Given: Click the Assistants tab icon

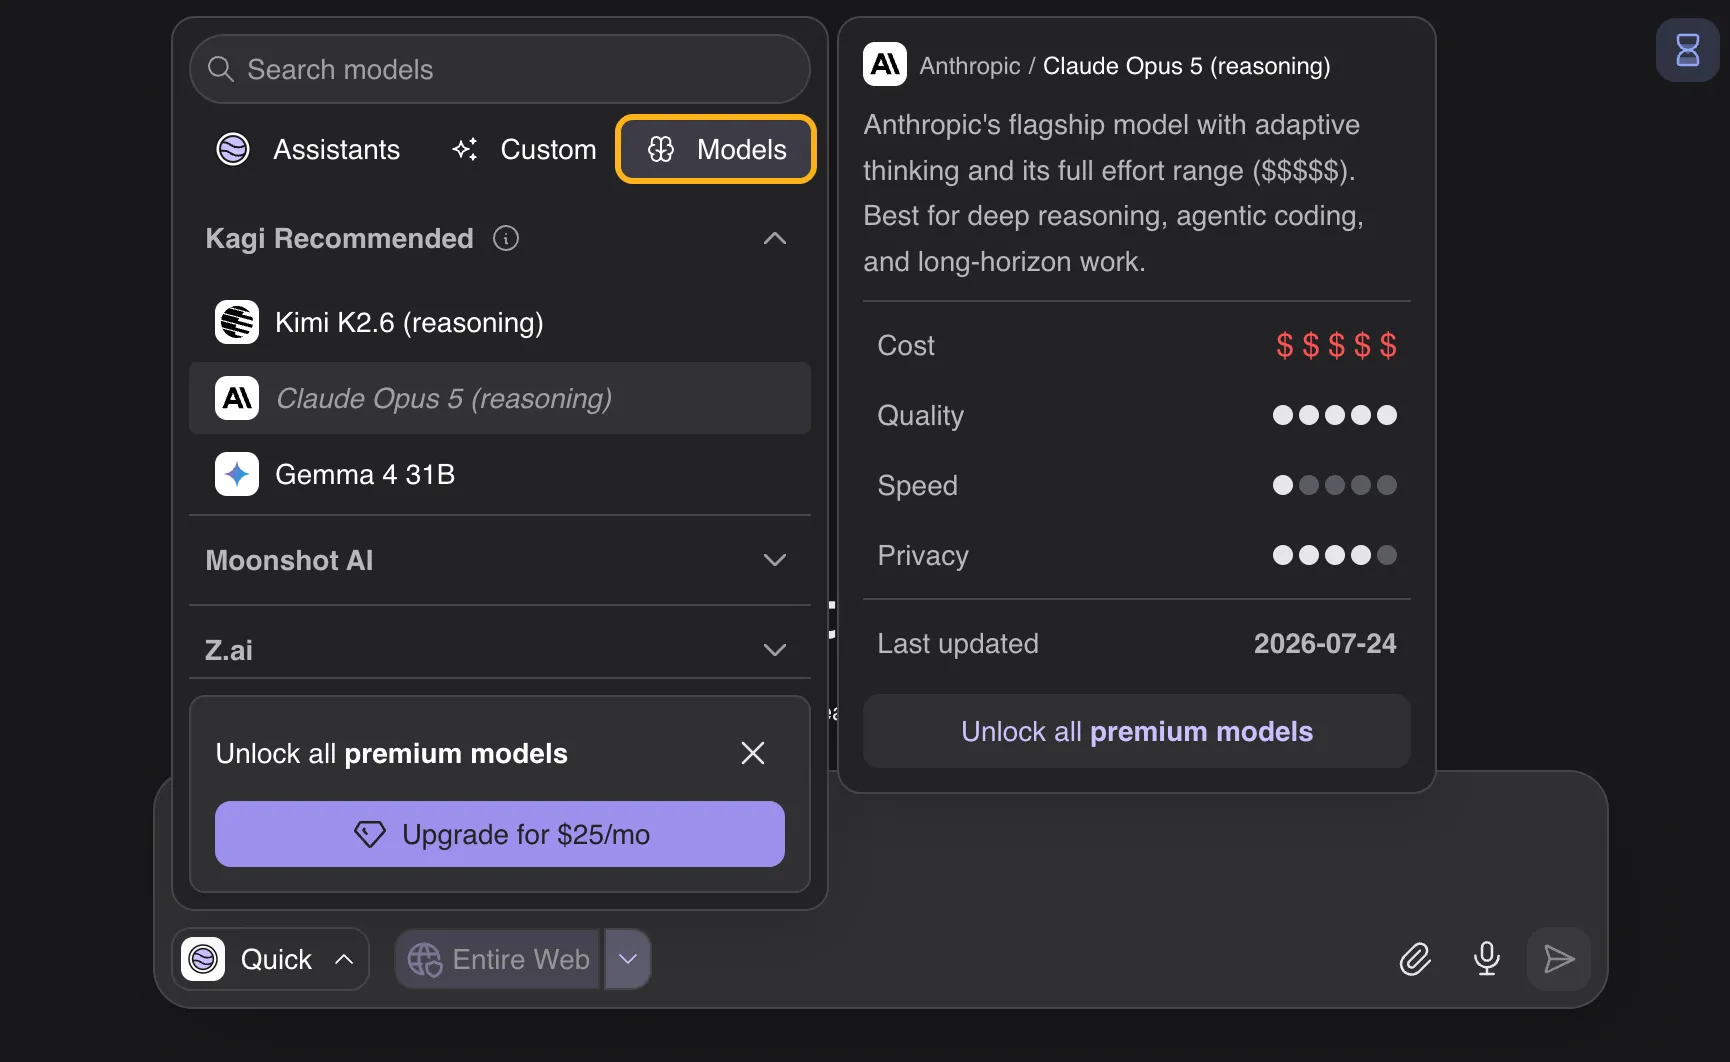Looking at the screenshot, I should (233, 149).
